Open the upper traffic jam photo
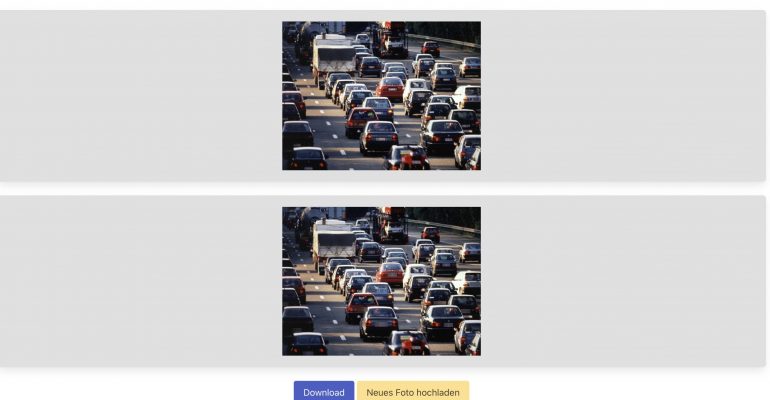Viewport: 770px width, 400px height. point(382,96)
